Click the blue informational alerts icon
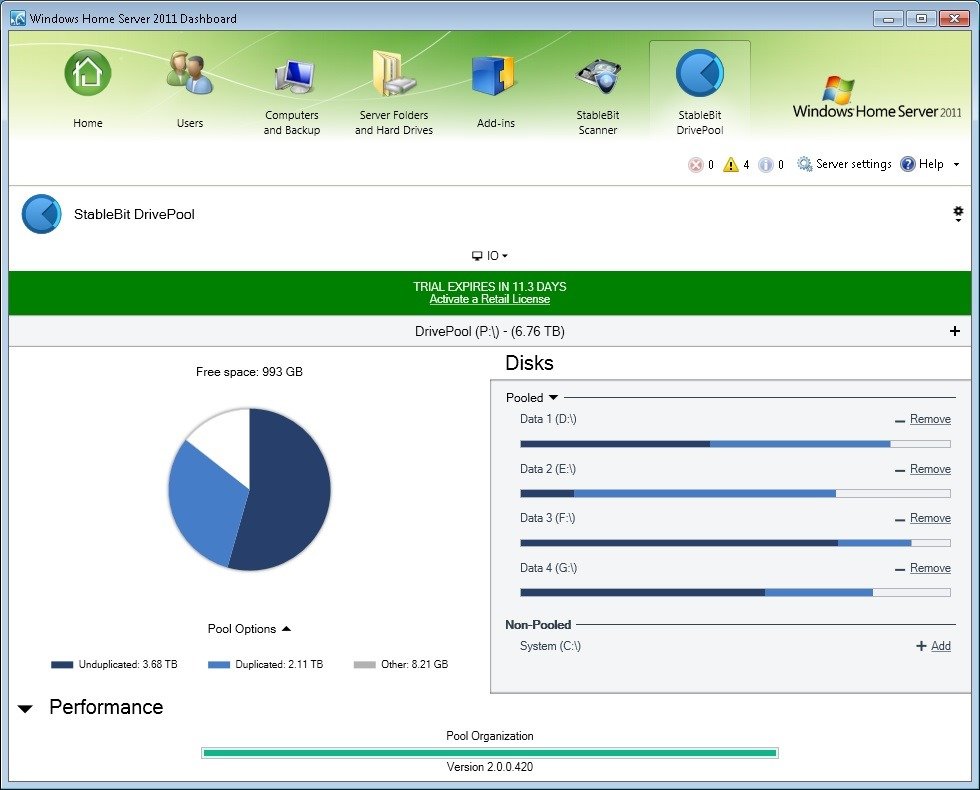 tap(766, 164)
